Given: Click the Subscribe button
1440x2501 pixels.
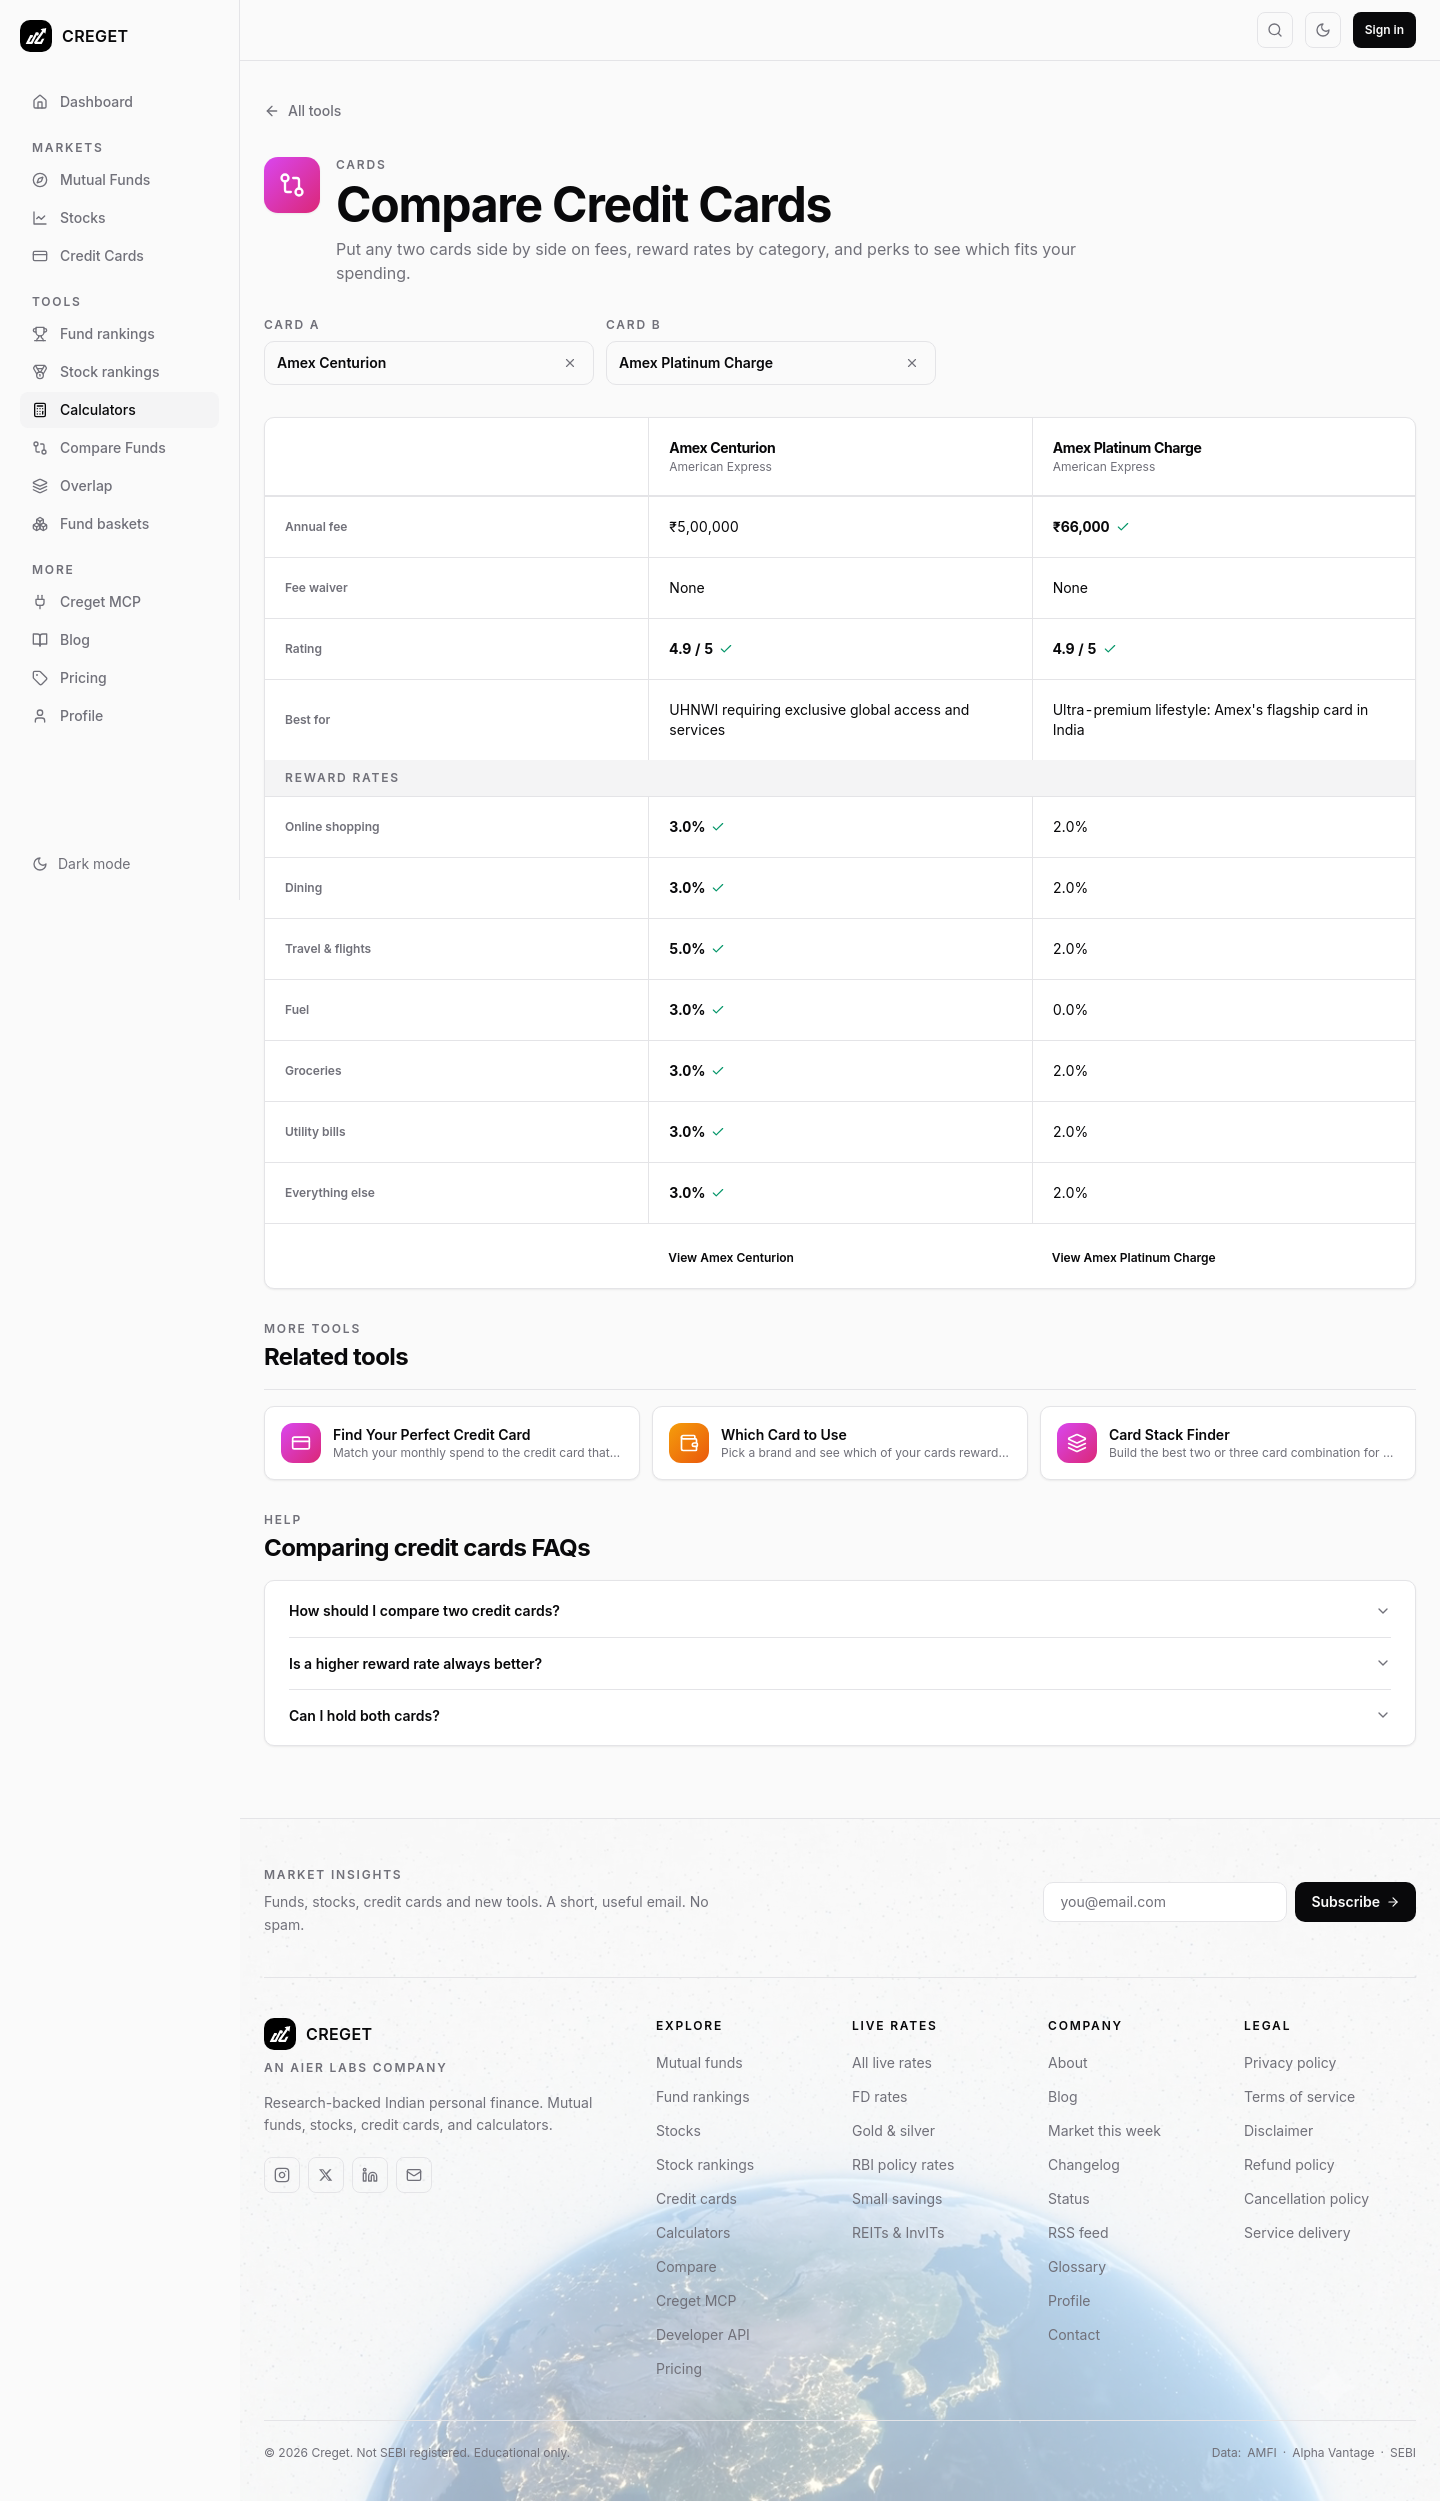Looking at the screenshot, I should [1355, 1902].
